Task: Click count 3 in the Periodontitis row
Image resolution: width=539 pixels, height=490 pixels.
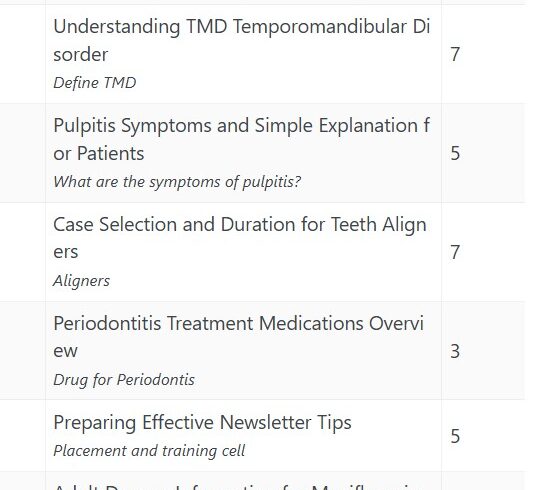Action: (x=455, y=351)
